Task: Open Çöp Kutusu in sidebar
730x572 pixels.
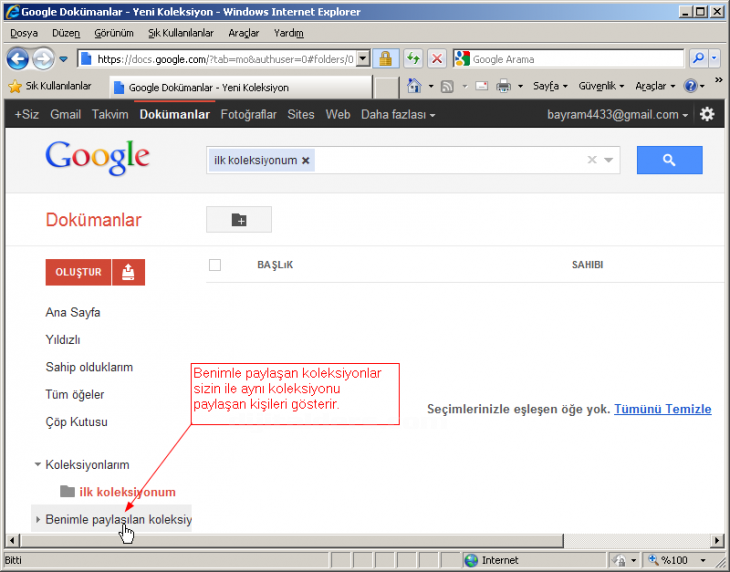Action: tap(76, 422)
